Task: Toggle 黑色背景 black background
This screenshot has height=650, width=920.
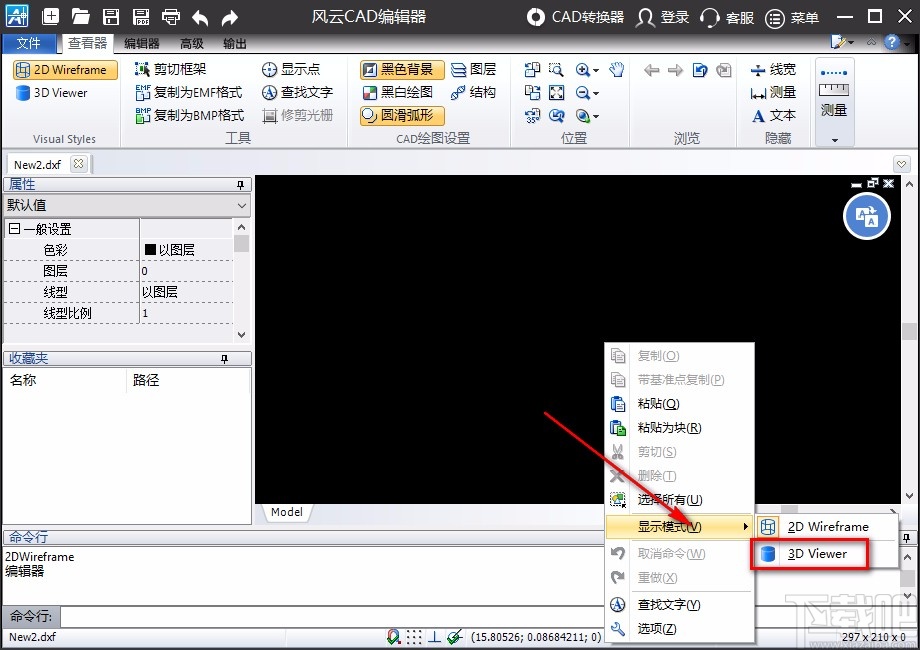Action: (x=401, y=70)
